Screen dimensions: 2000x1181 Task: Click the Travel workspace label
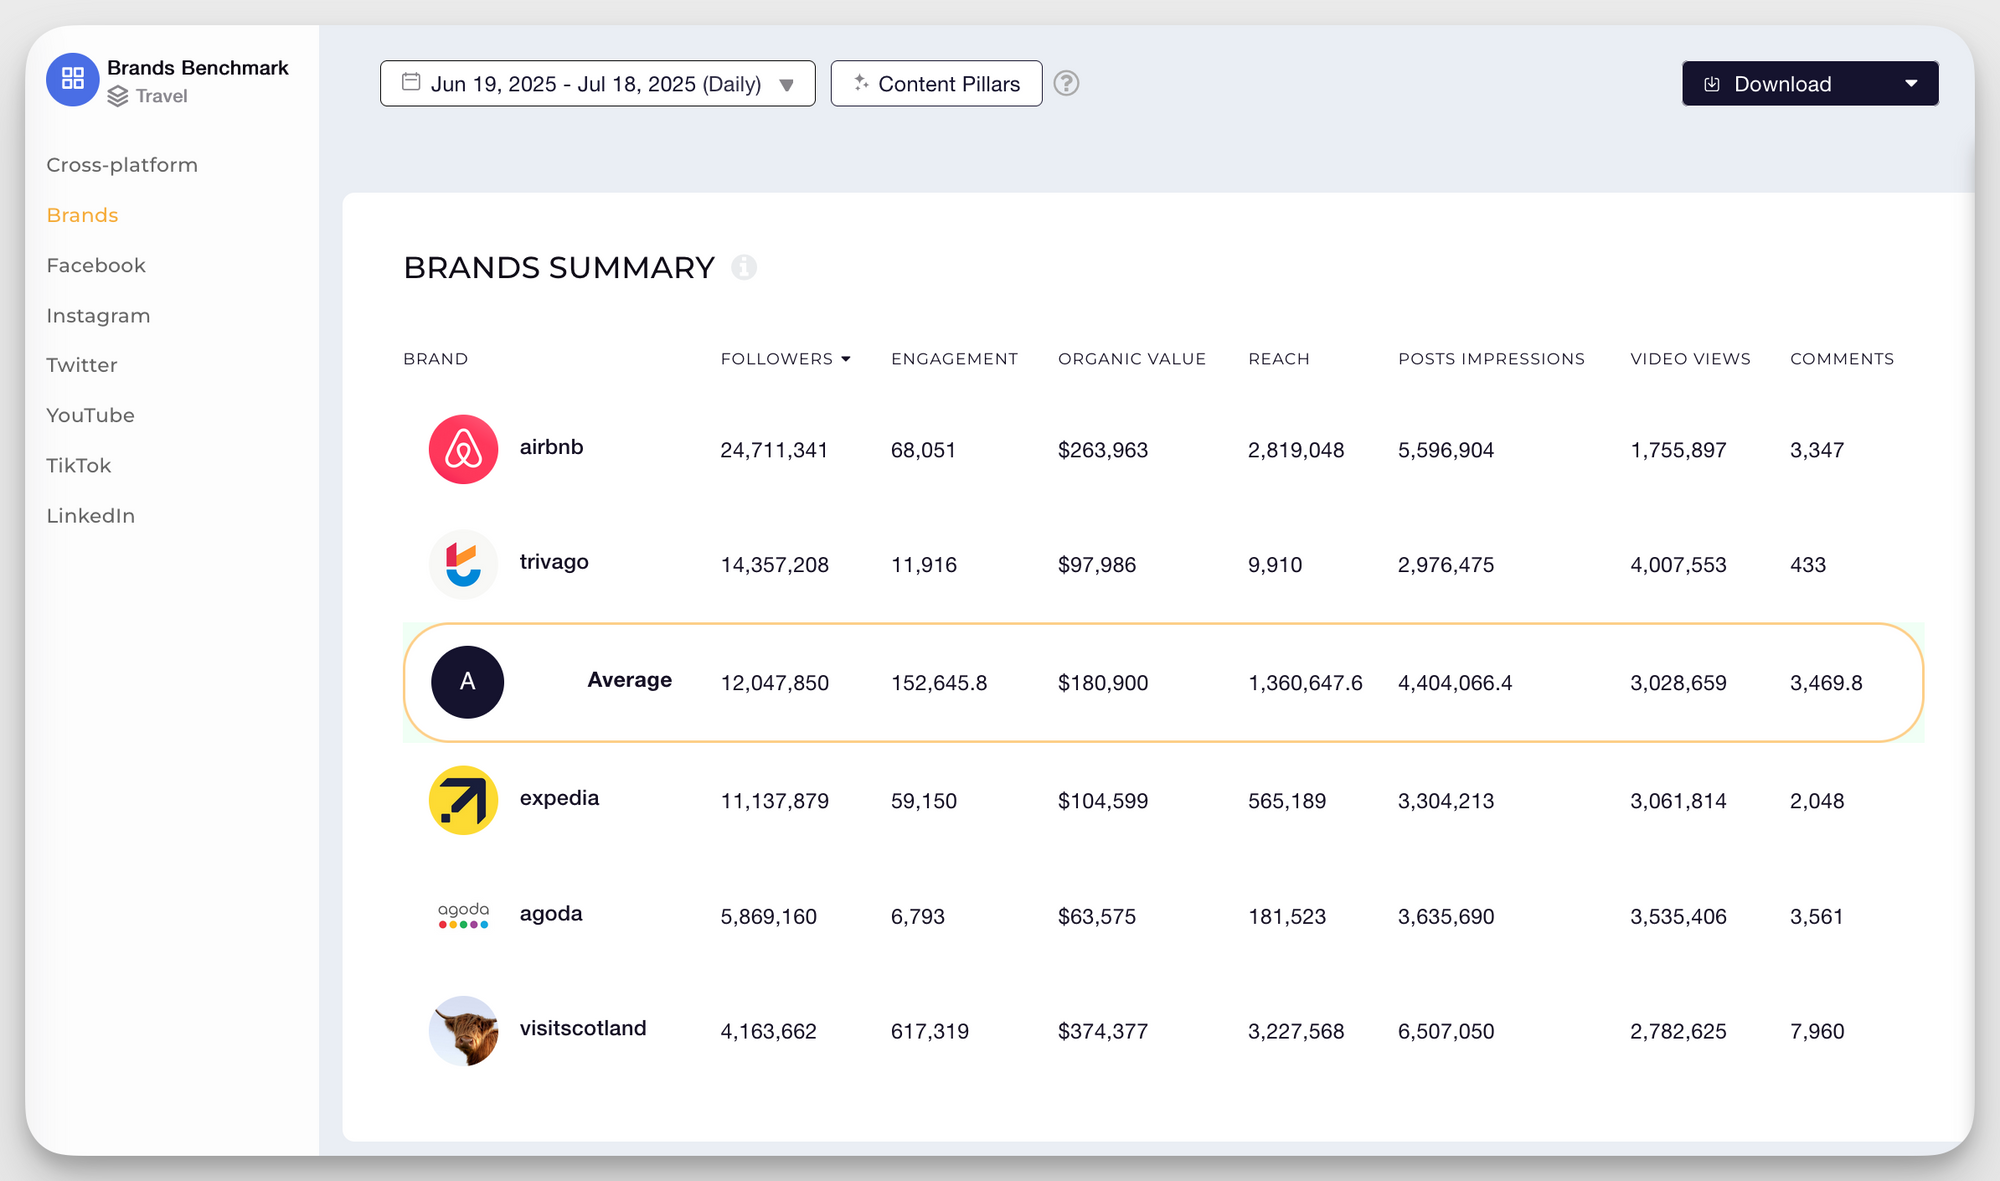tap(161, 96)
